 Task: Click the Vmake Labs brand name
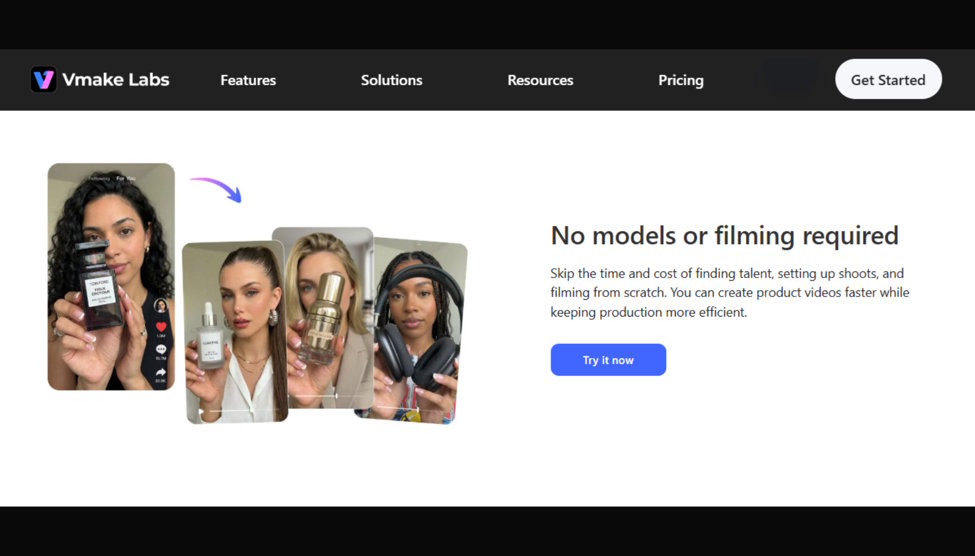pyautogui.click(x=116, y=80)
